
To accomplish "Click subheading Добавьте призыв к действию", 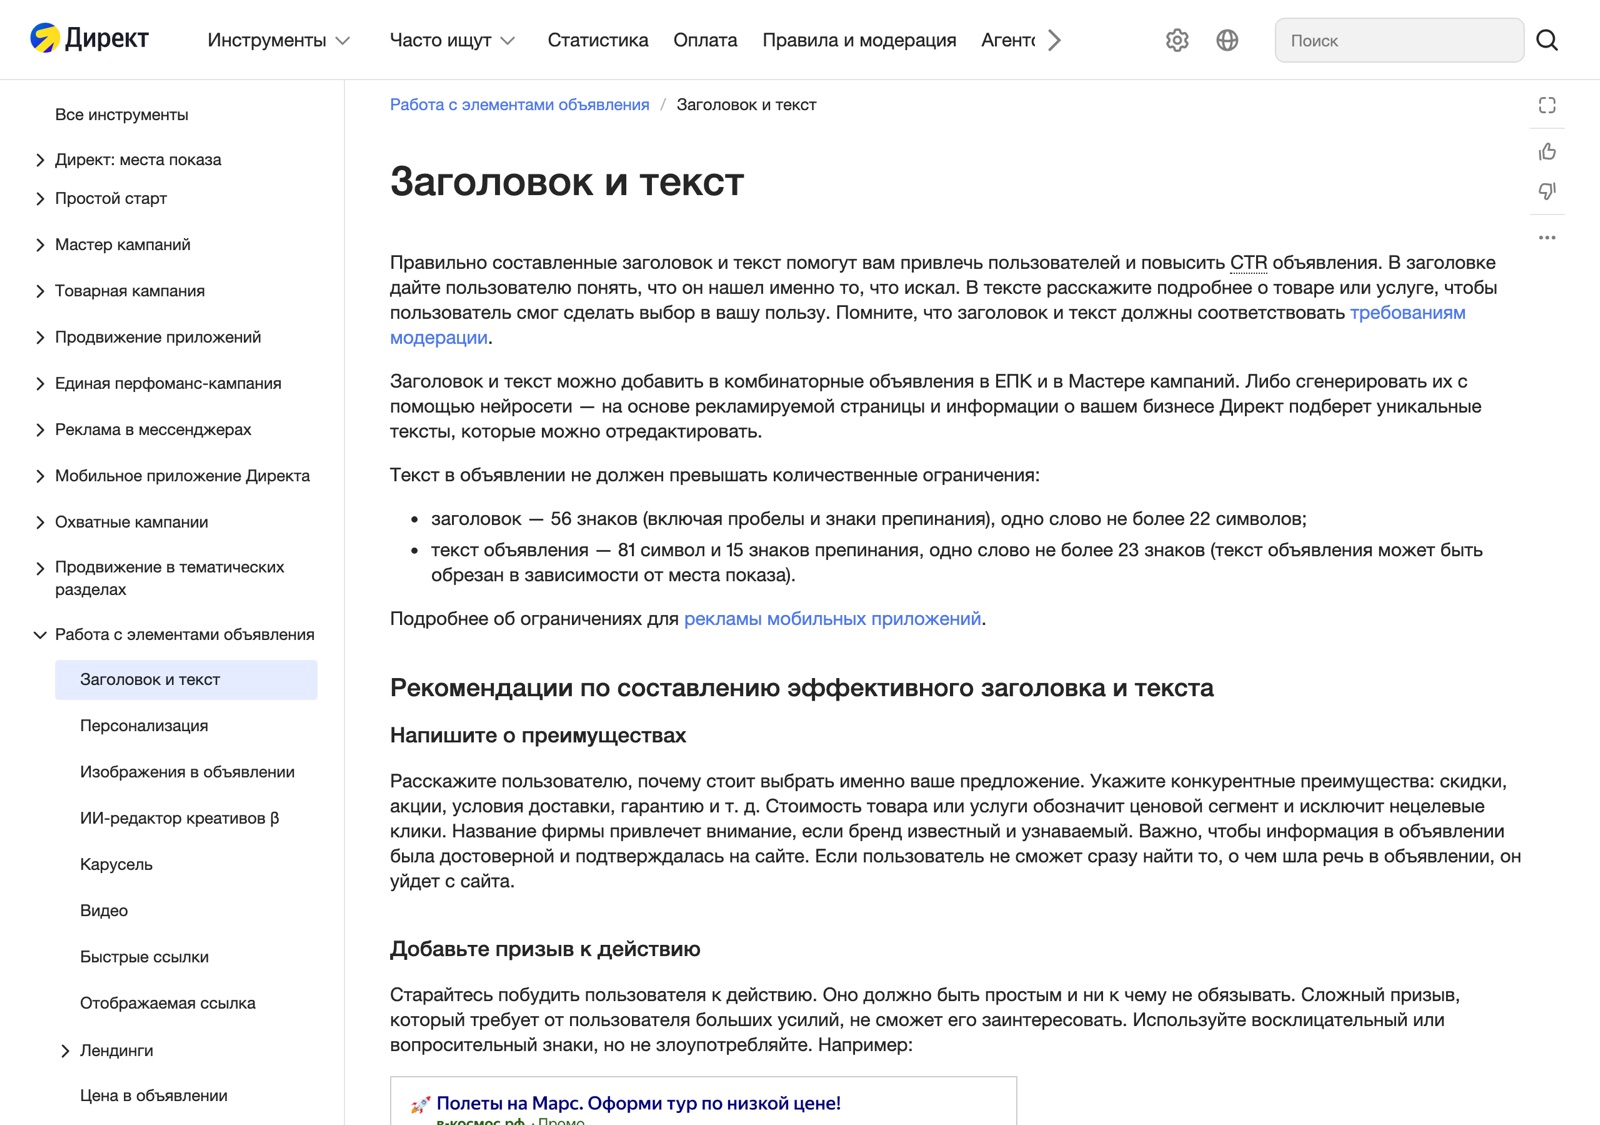I will tap(545, 949).
